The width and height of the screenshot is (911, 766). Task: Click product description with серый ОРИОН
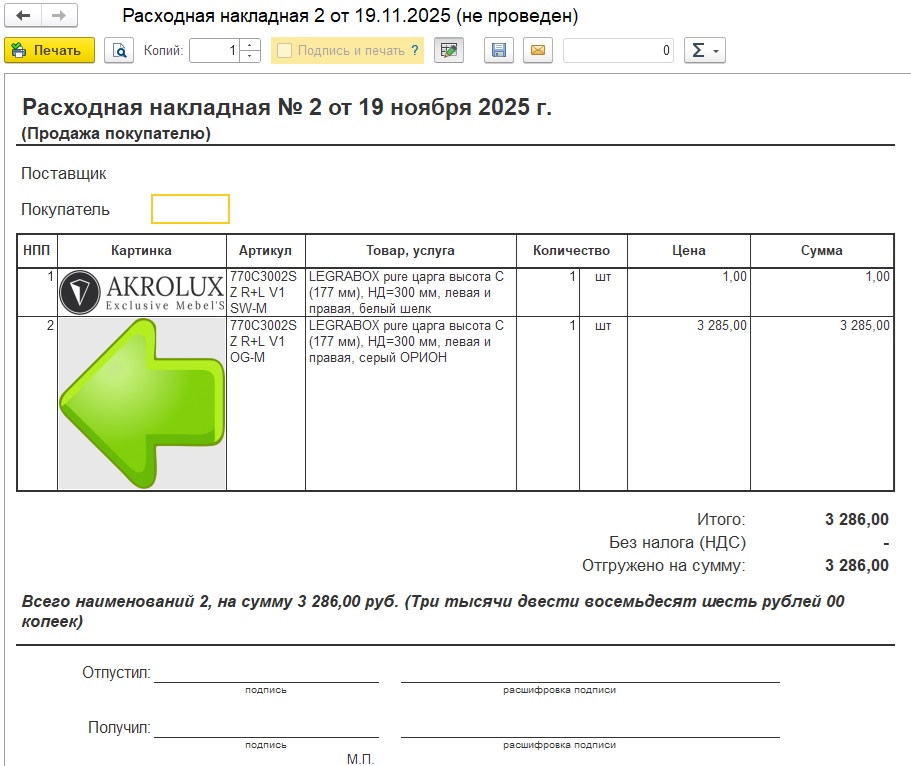[x=411, y=403]
